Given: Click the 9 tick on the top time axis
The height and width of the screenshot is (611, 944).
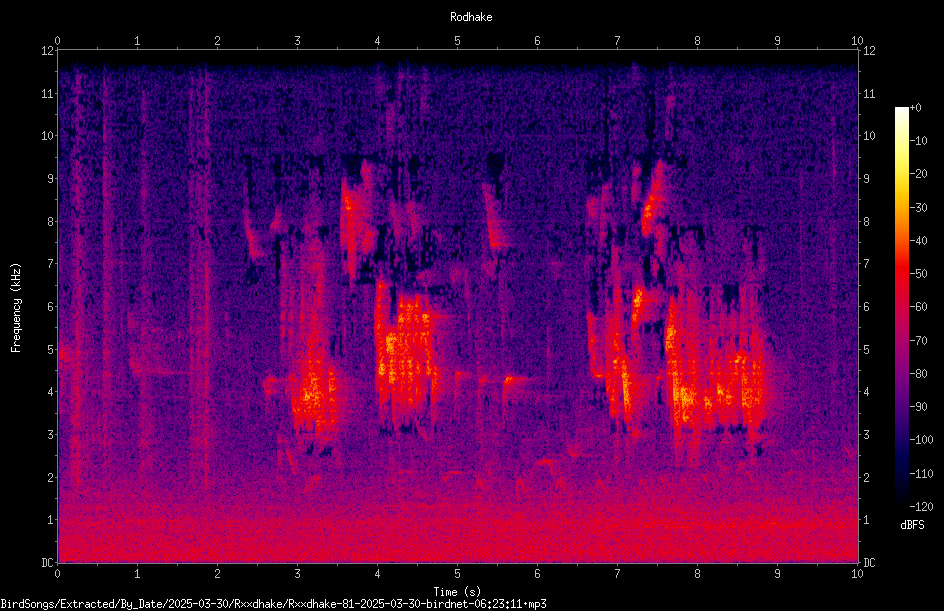Looking at the screenshot, I should (777, 41).
